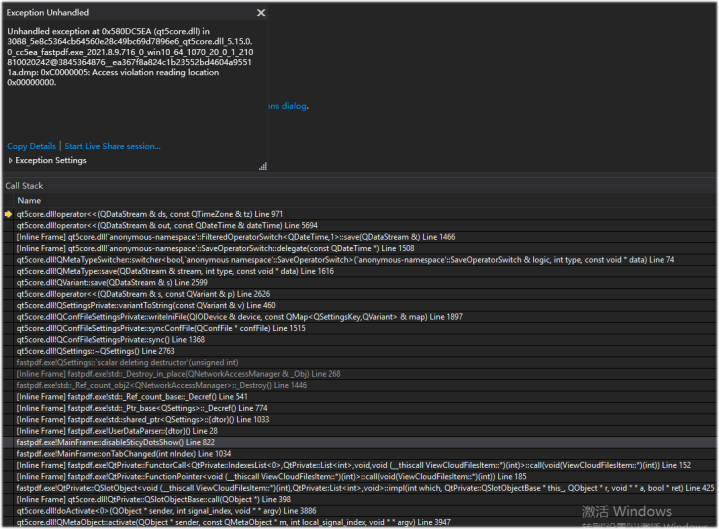Screen dimensions: 719x529
Task: Close the Exception Unhandled popup
Action: pyautogui.click(x=261, y=13)
